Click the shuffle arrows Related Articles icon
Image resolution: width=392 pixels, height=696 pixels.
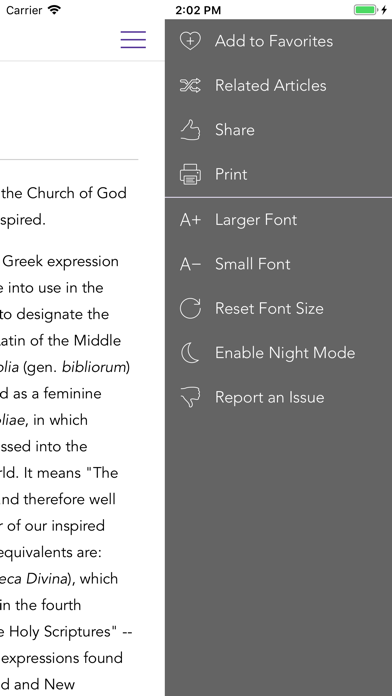[x=190, y=85]
